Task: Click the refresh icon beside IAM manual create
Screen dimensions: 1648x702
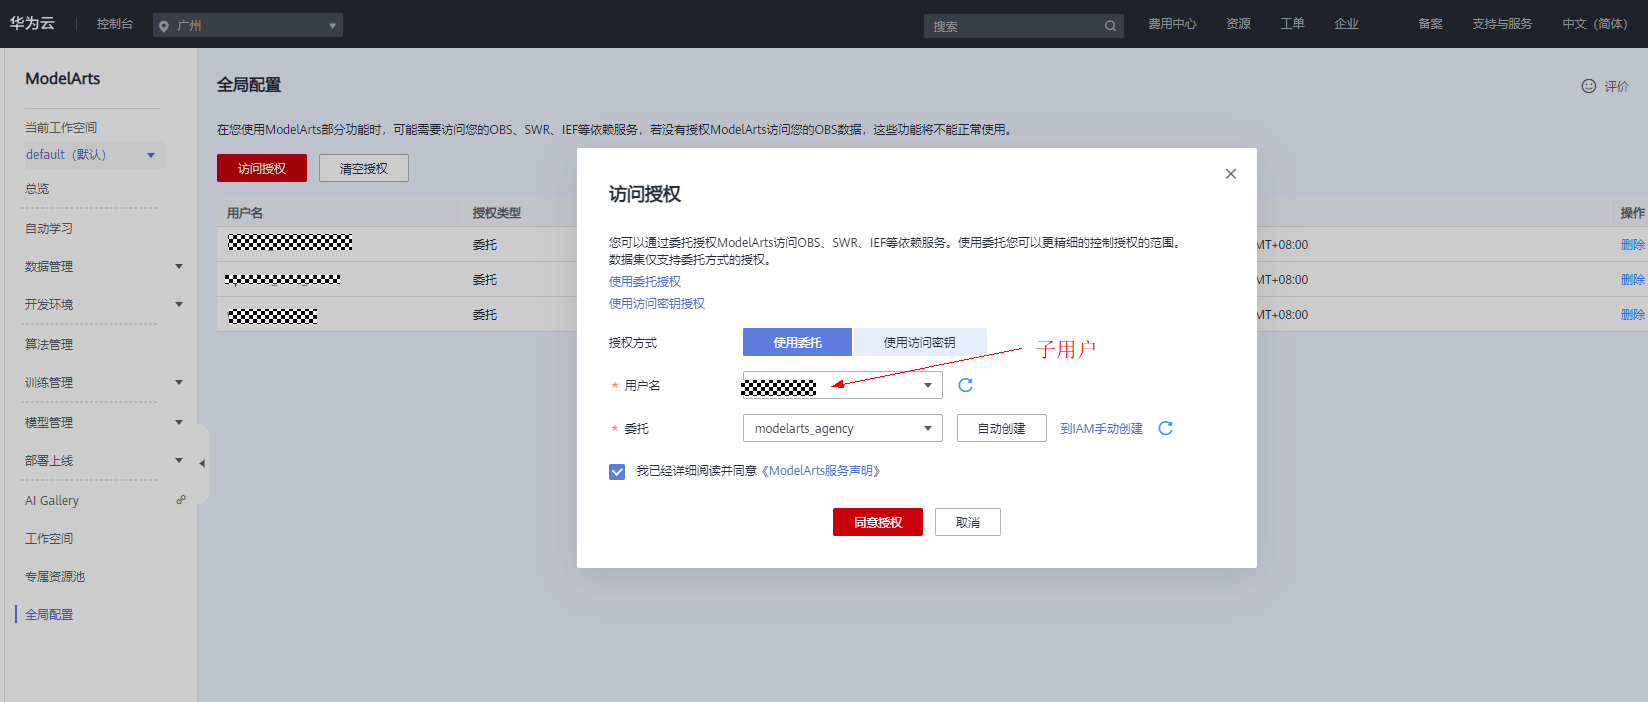Action: (1165, 428)
